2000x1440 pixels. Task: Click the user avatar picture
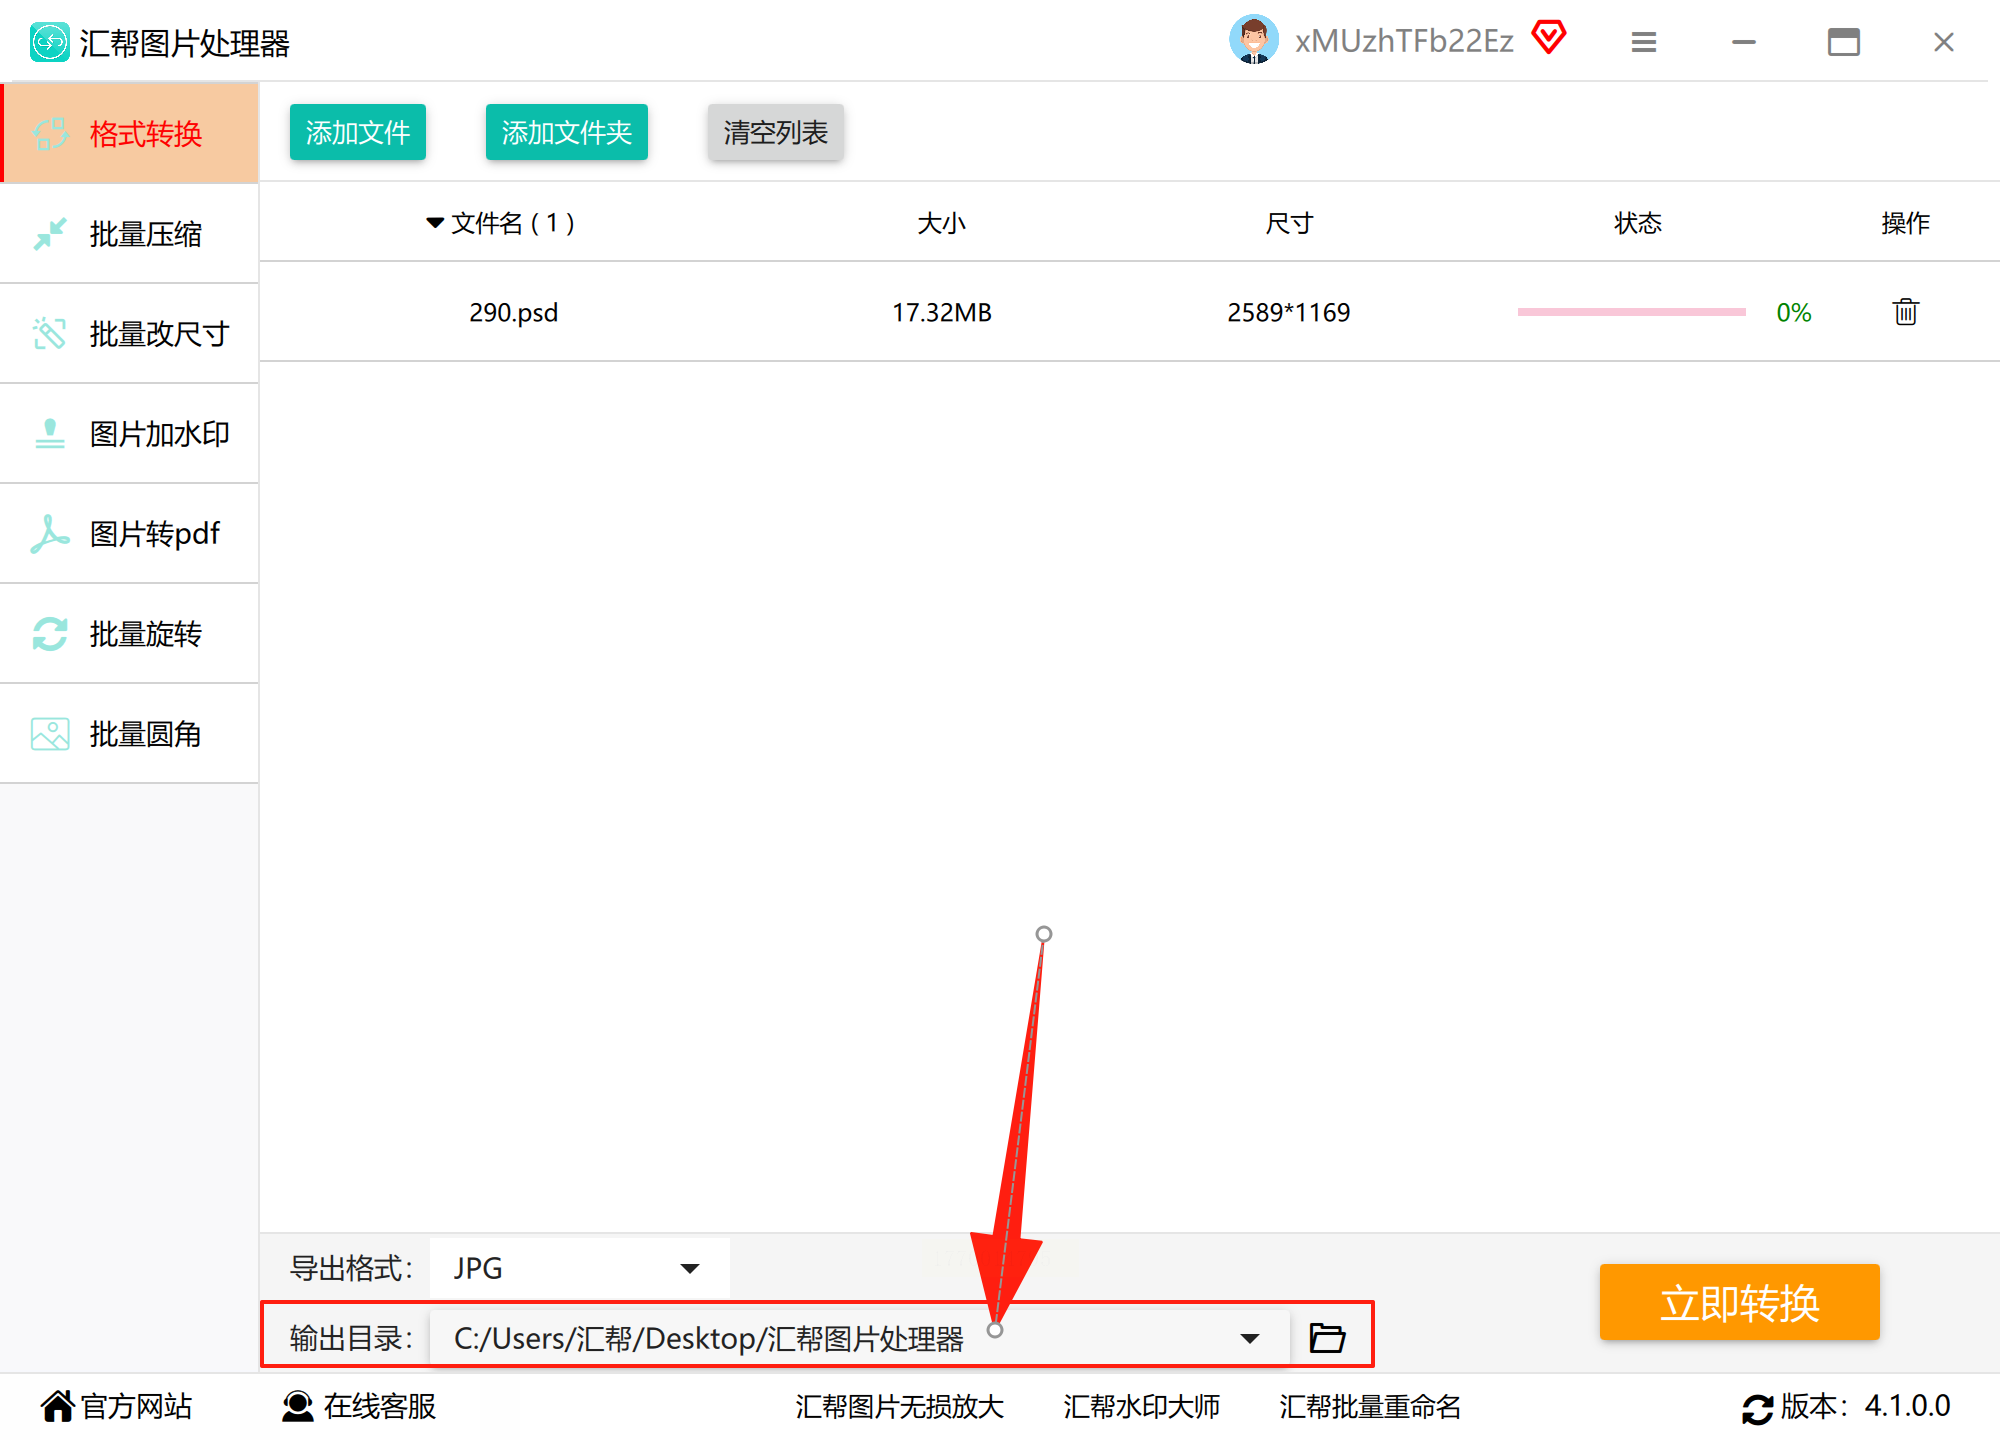(x=1253, y=40)
